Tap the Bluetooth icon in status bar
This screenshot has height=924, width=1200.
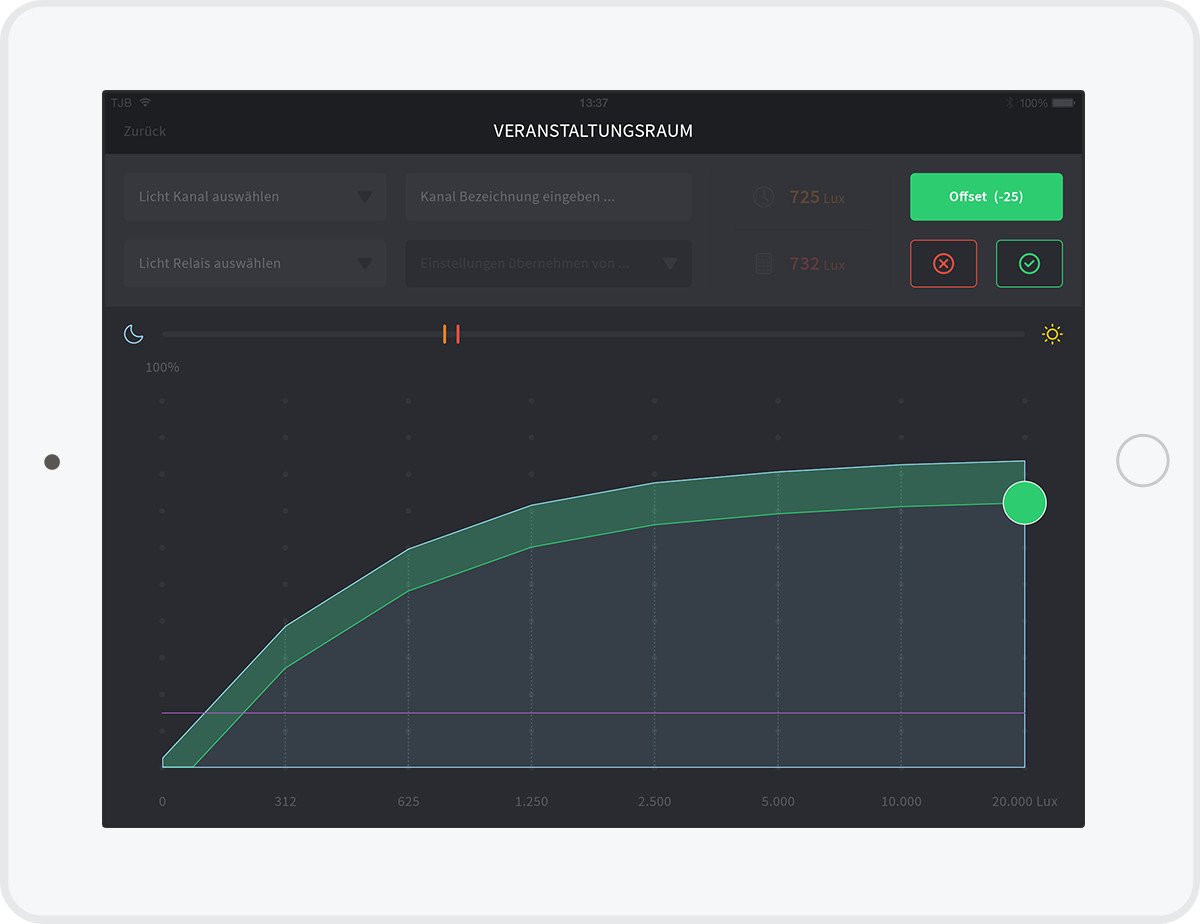coord(1009,103)
